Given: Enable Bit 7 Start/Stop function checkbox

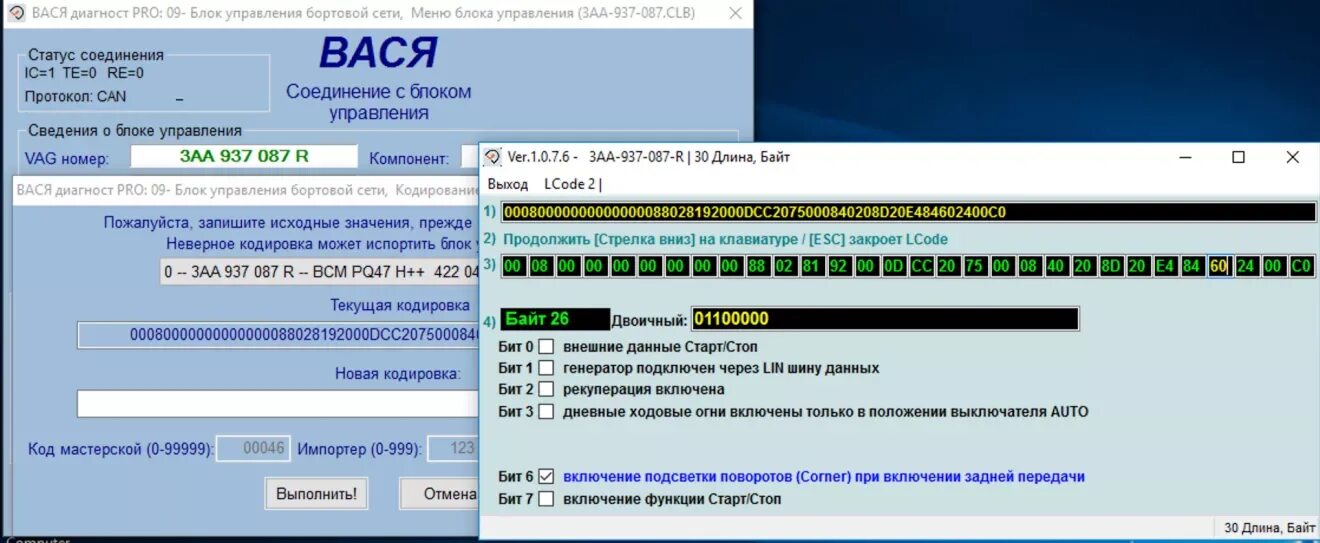Looking at the screenshot, I should [x=546, y=499].
